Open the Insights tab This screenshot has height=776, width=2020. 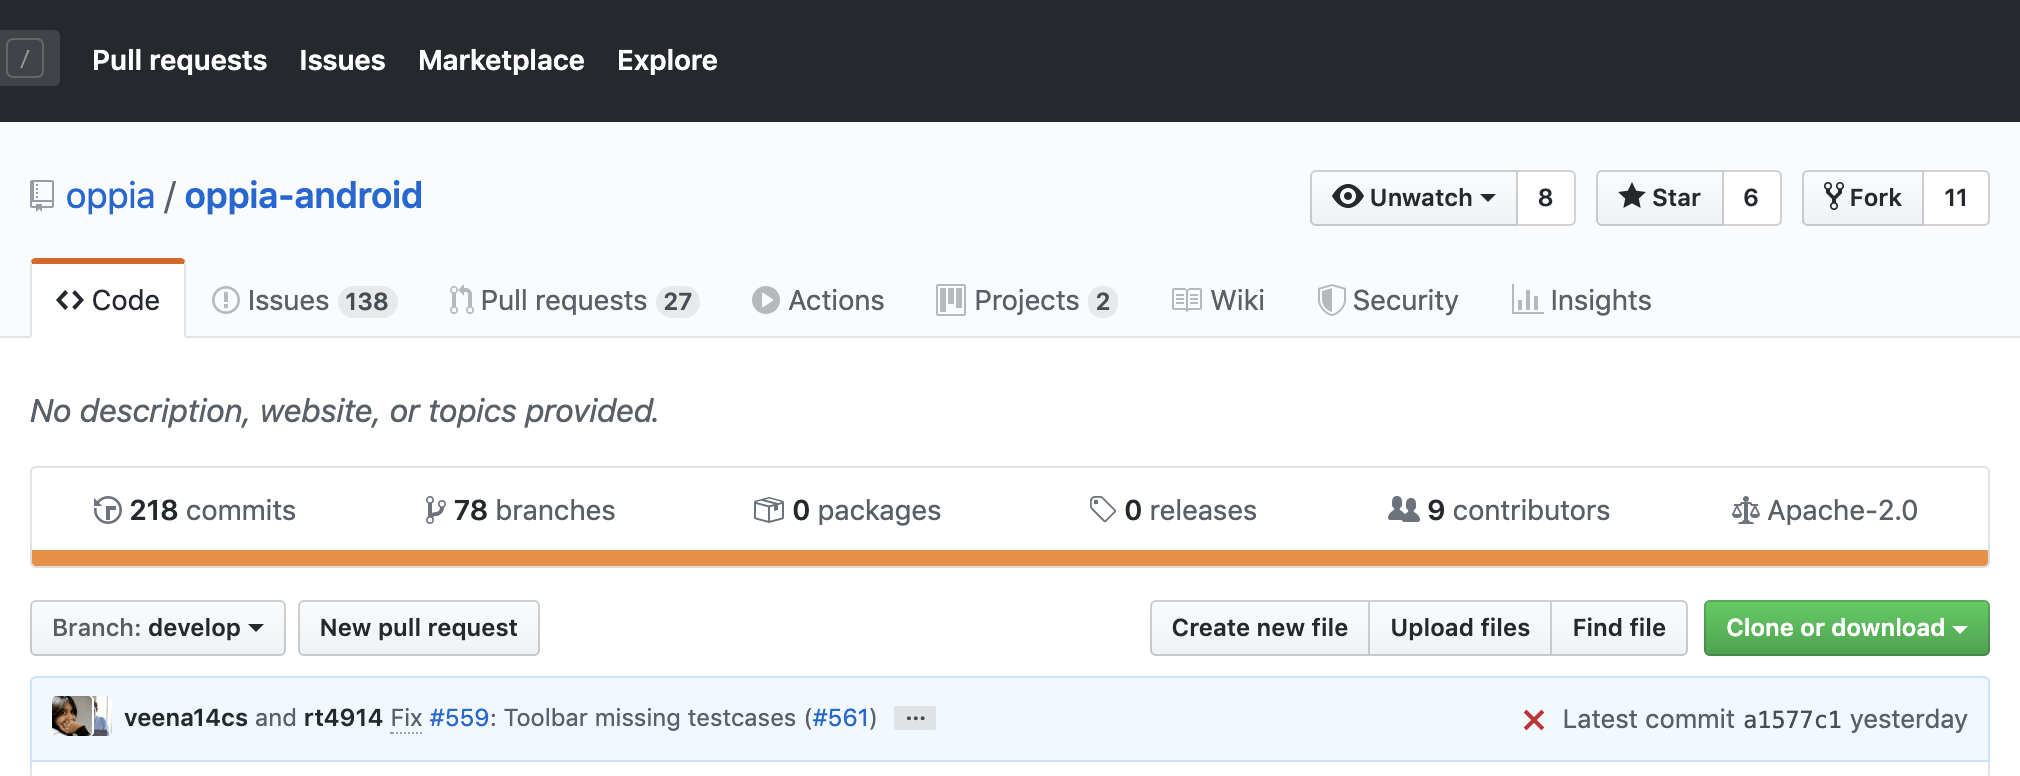[1581, 300]
